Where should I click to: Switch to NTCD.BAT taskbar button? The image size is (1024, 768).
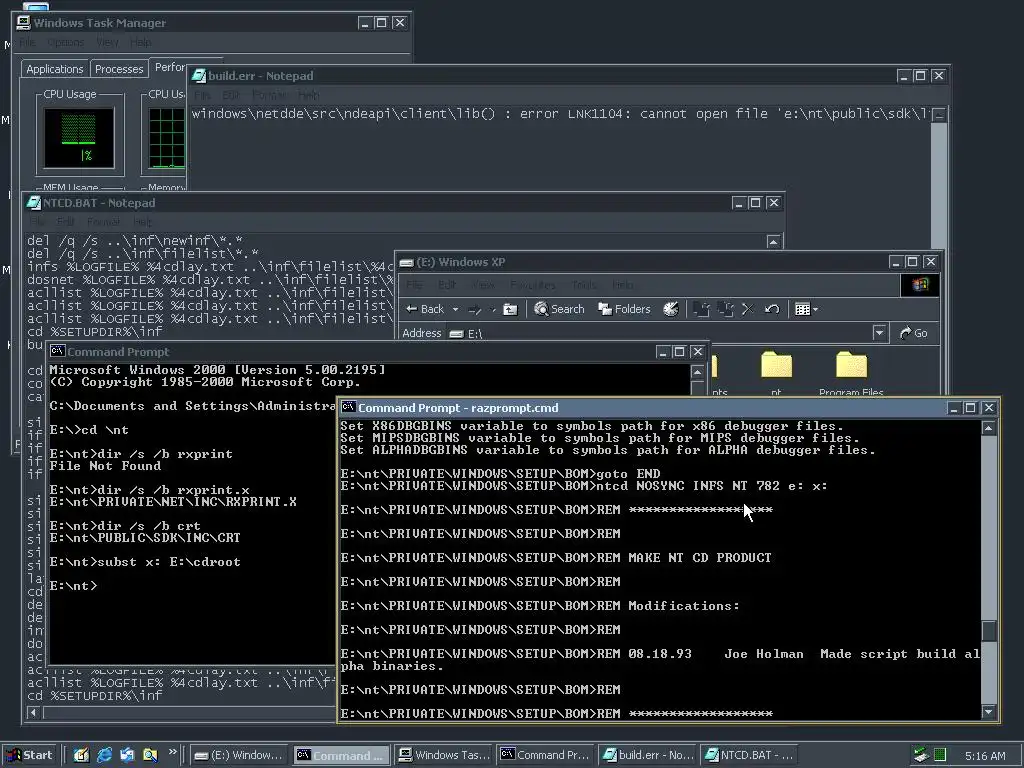[750, 755]
